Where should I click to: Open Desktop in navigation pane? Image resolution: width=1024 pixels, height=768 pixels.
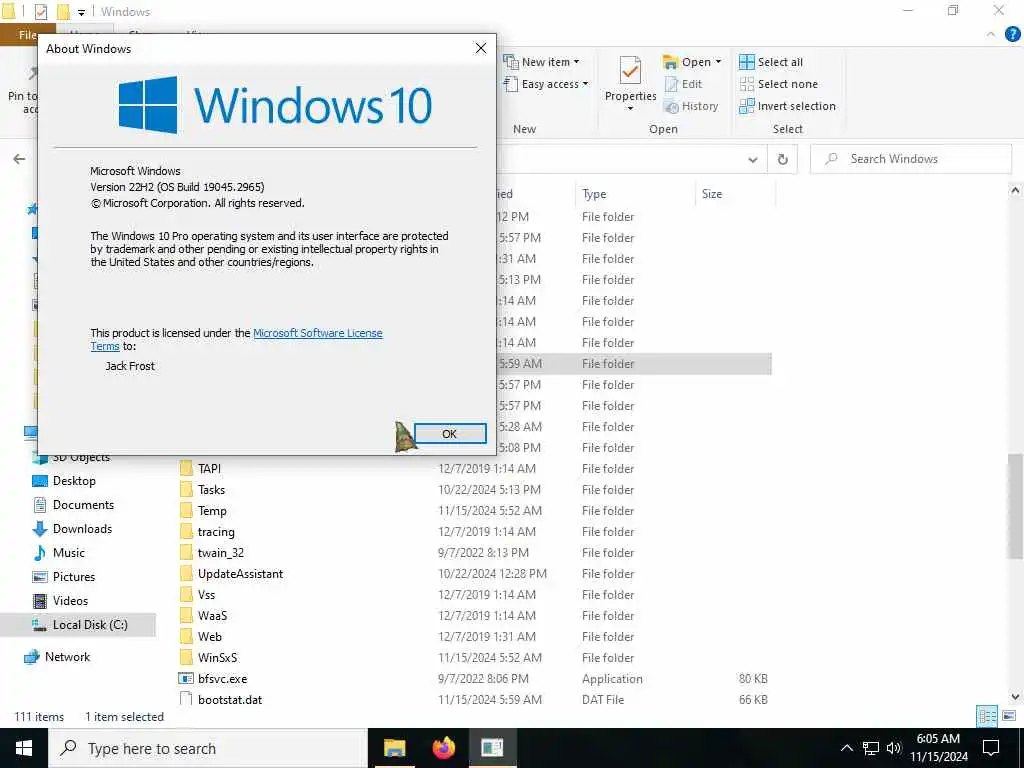click(74, 481)
